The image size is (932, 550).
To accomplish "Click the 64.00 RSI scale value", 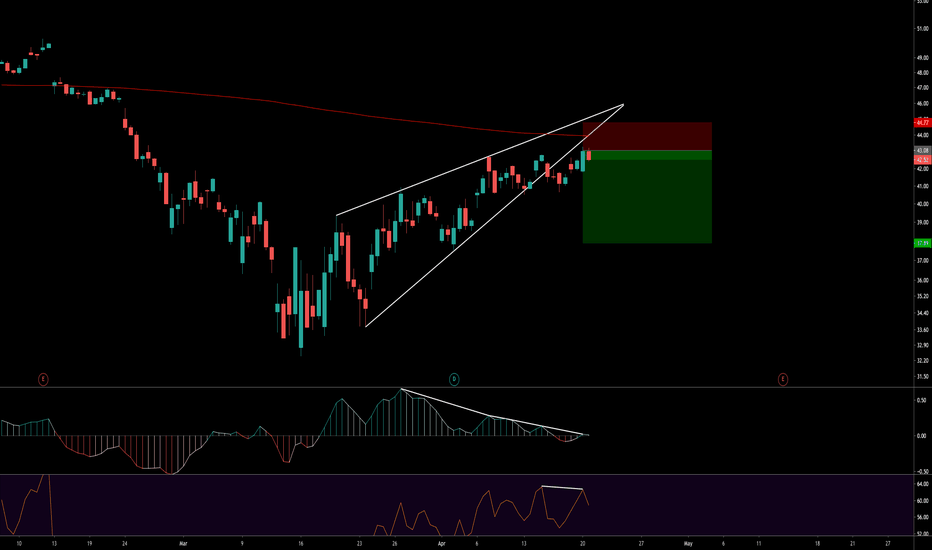I will pyautogui.click(x=922, y=484).
